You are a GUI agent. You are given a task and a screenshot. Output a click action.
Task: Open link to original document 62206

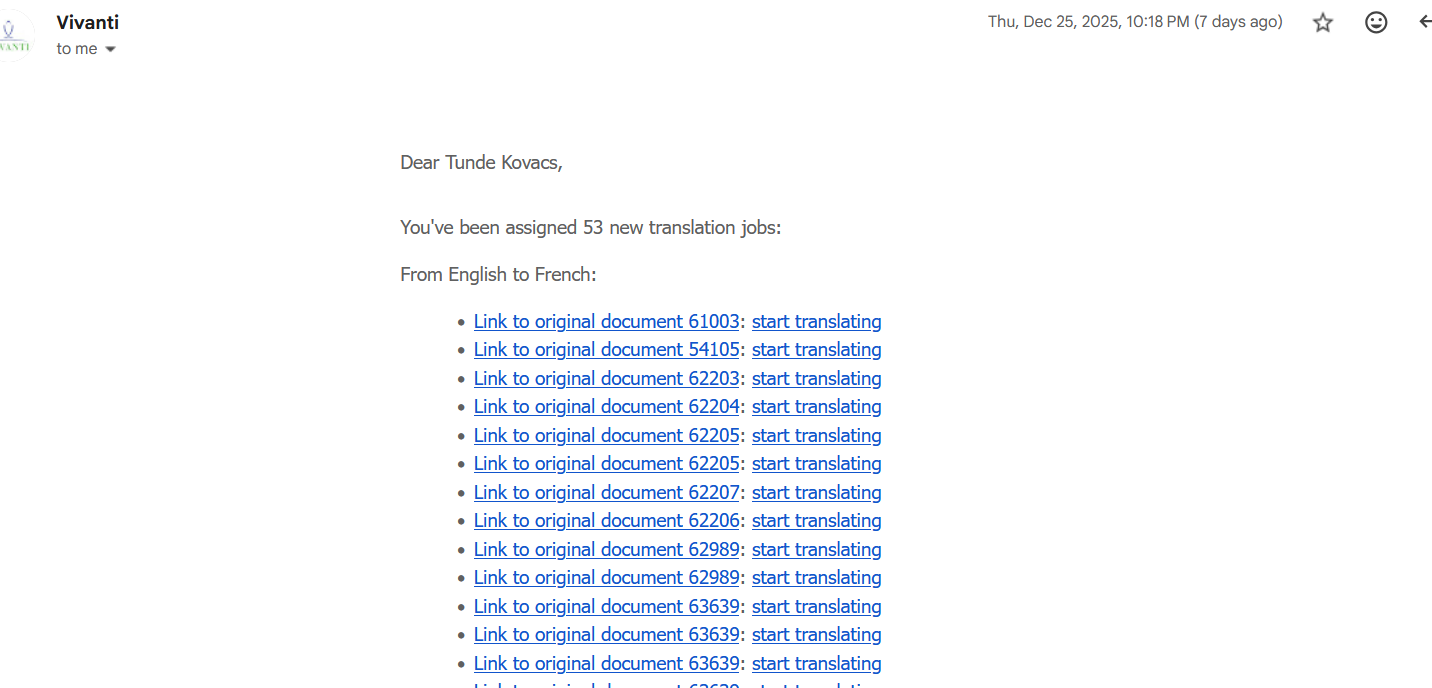coord(606,521)
